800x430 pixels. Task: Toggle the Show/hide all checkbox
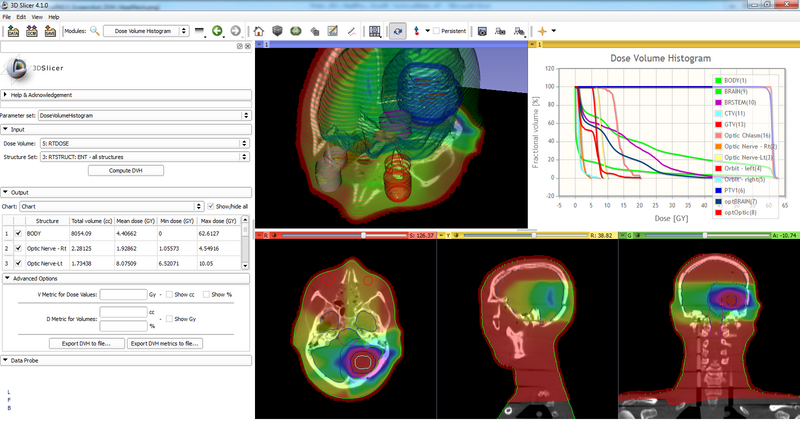coord(210,206)
